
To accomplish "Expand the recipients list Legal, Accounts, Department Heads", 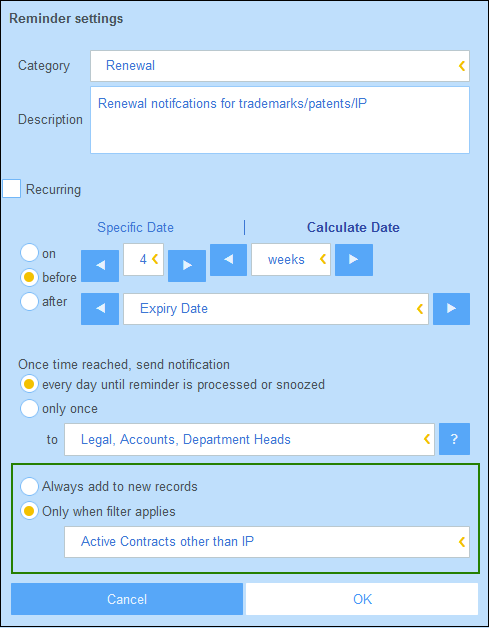I will tap(249, 439).
